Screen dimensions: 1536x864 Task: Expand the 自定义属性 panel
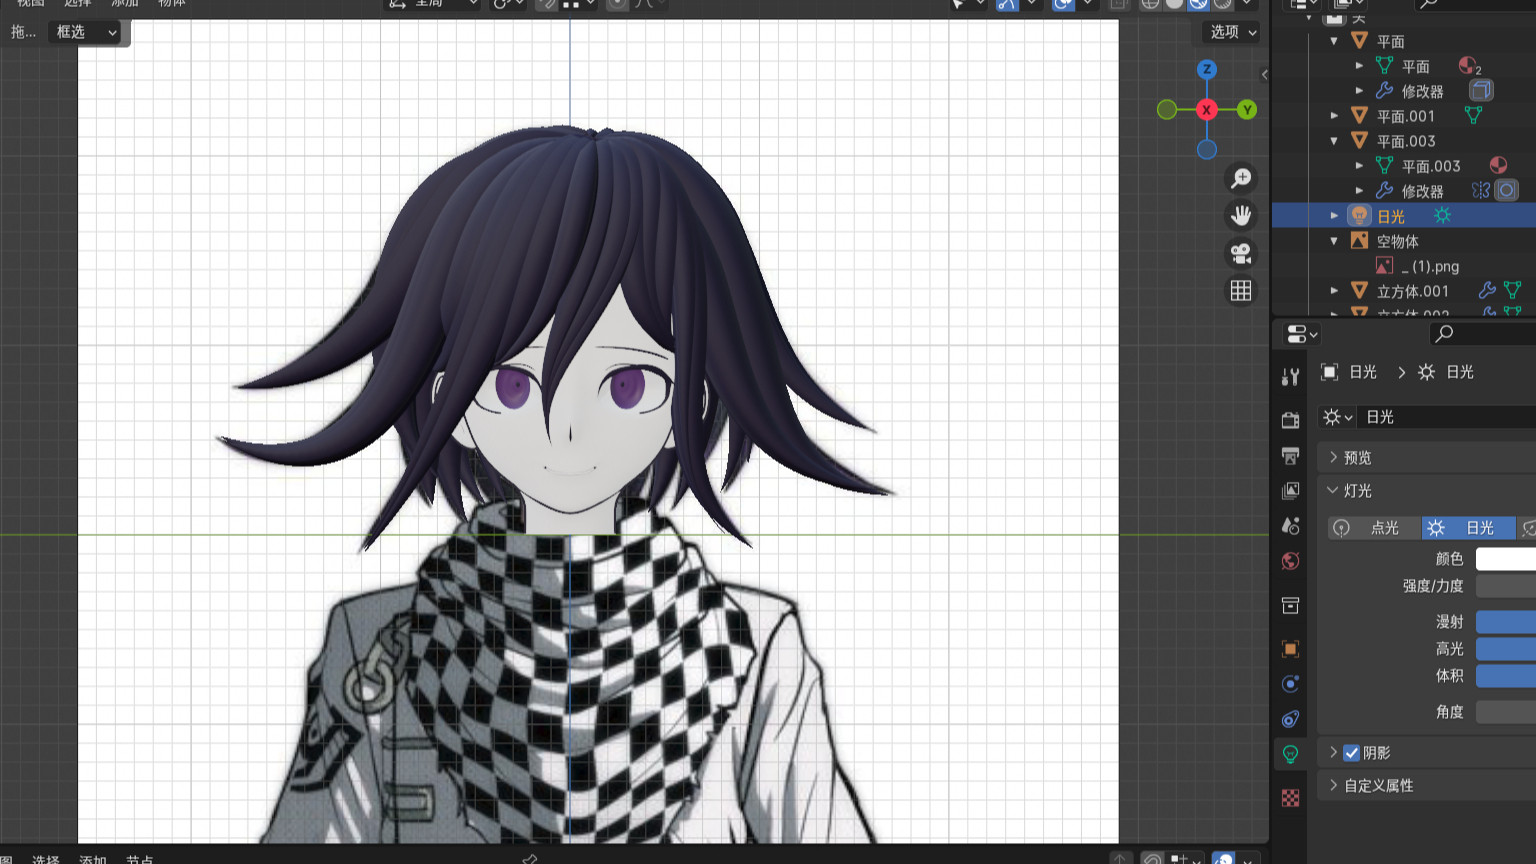click(1378, 786)
